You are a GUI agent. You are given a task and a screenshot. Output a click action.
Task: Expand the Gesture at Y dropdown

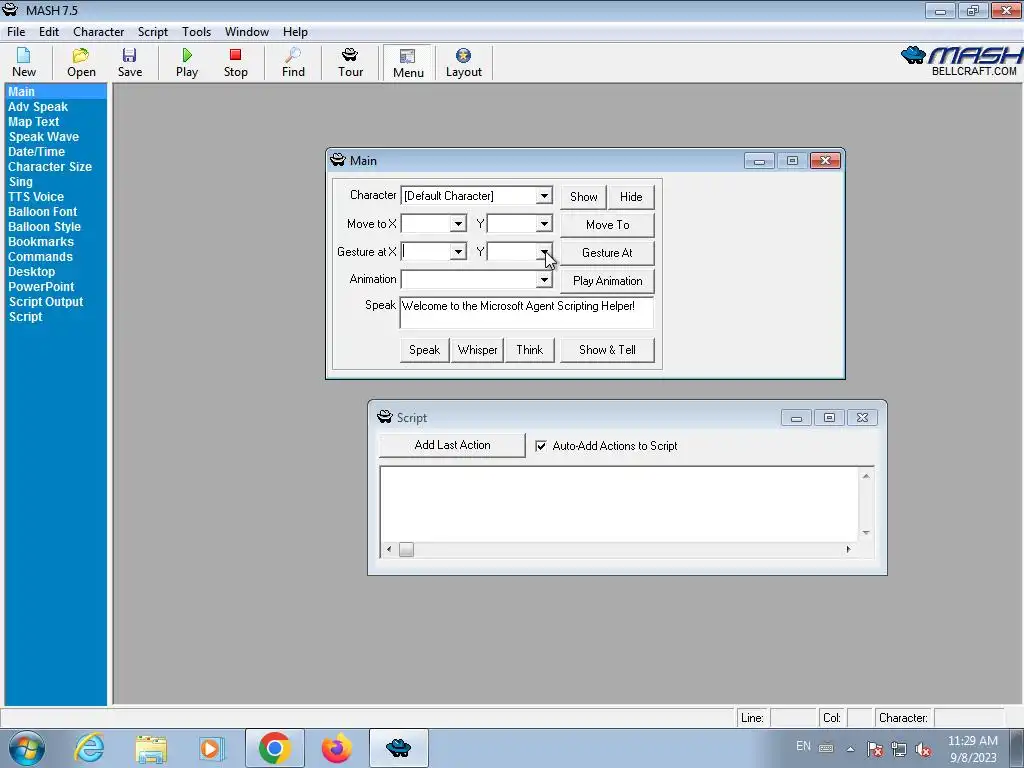pyautogui.click(x=544, y=251)
